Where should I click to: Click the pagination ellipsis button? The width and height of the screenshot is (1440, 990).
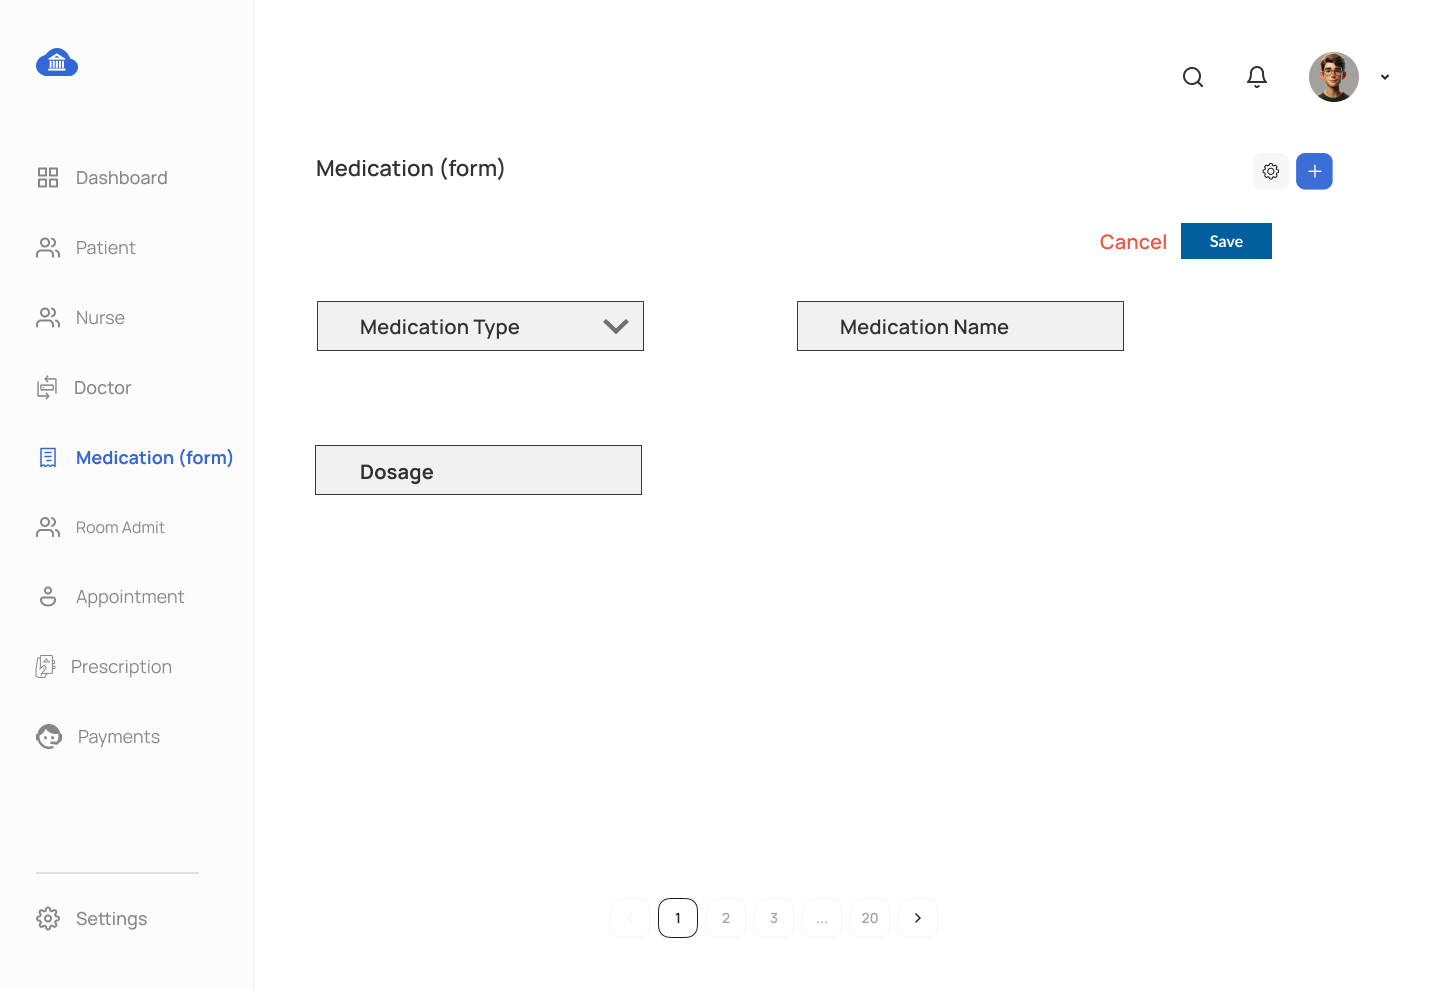(x=822, y=918)
